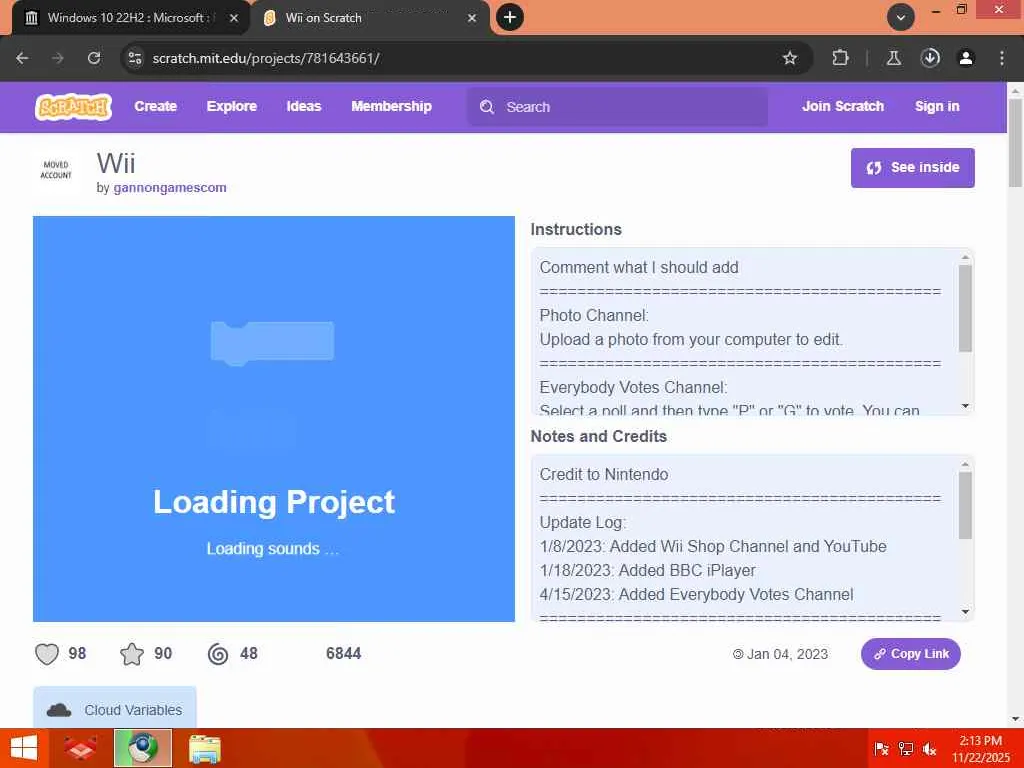The width and height of the screenshot is (1024, 768).
Task: Click the network tray icon
Action: [x=906, y=749]
